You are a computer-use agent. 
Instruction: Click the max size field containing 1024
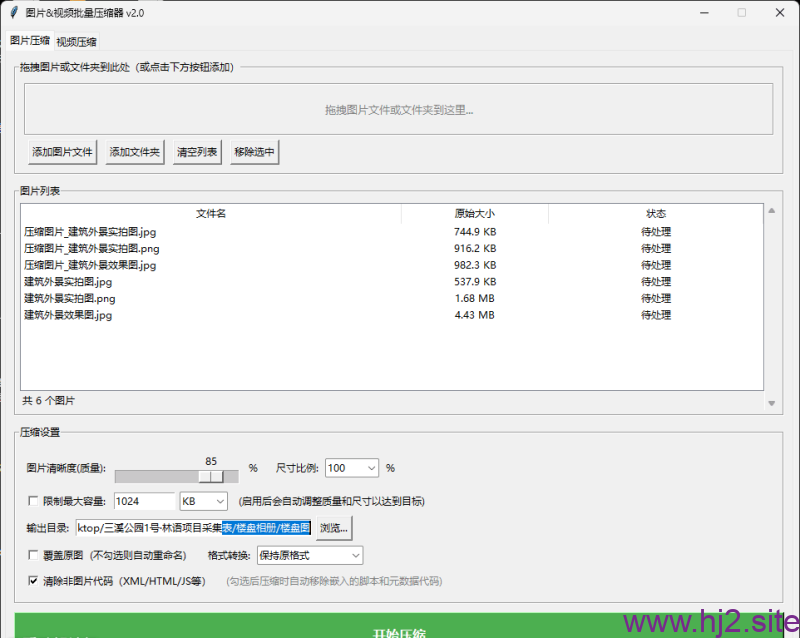(x=144, y=501)
